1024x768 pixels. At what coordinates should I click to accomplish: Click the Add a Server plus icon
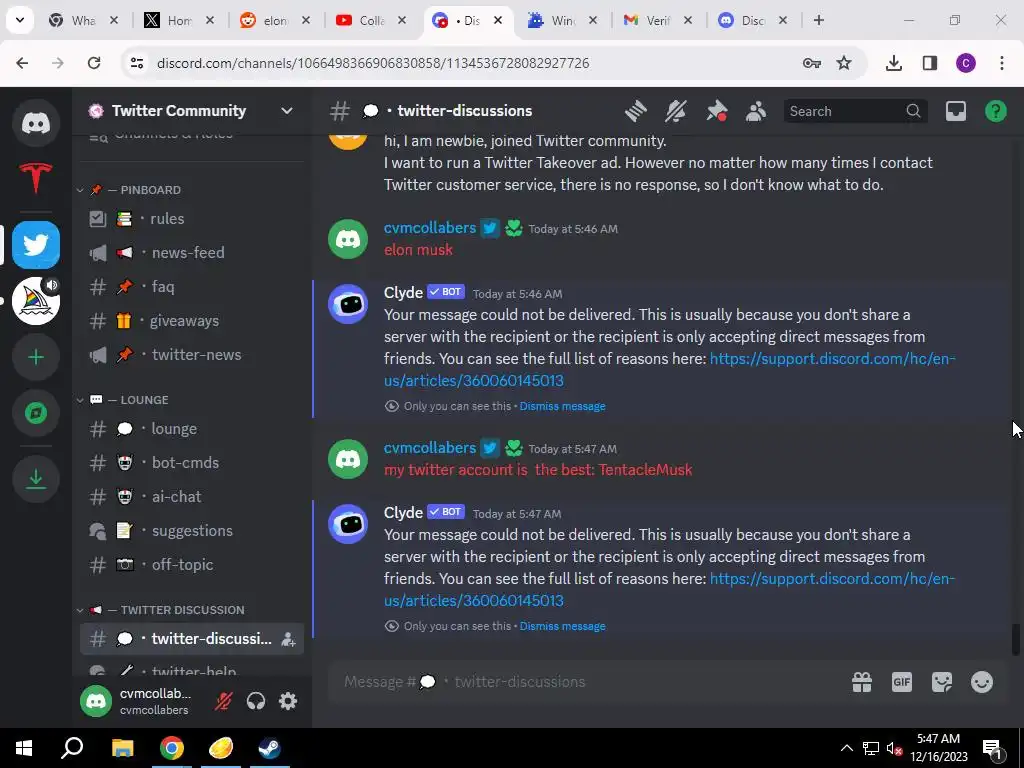tap(36, 357)
